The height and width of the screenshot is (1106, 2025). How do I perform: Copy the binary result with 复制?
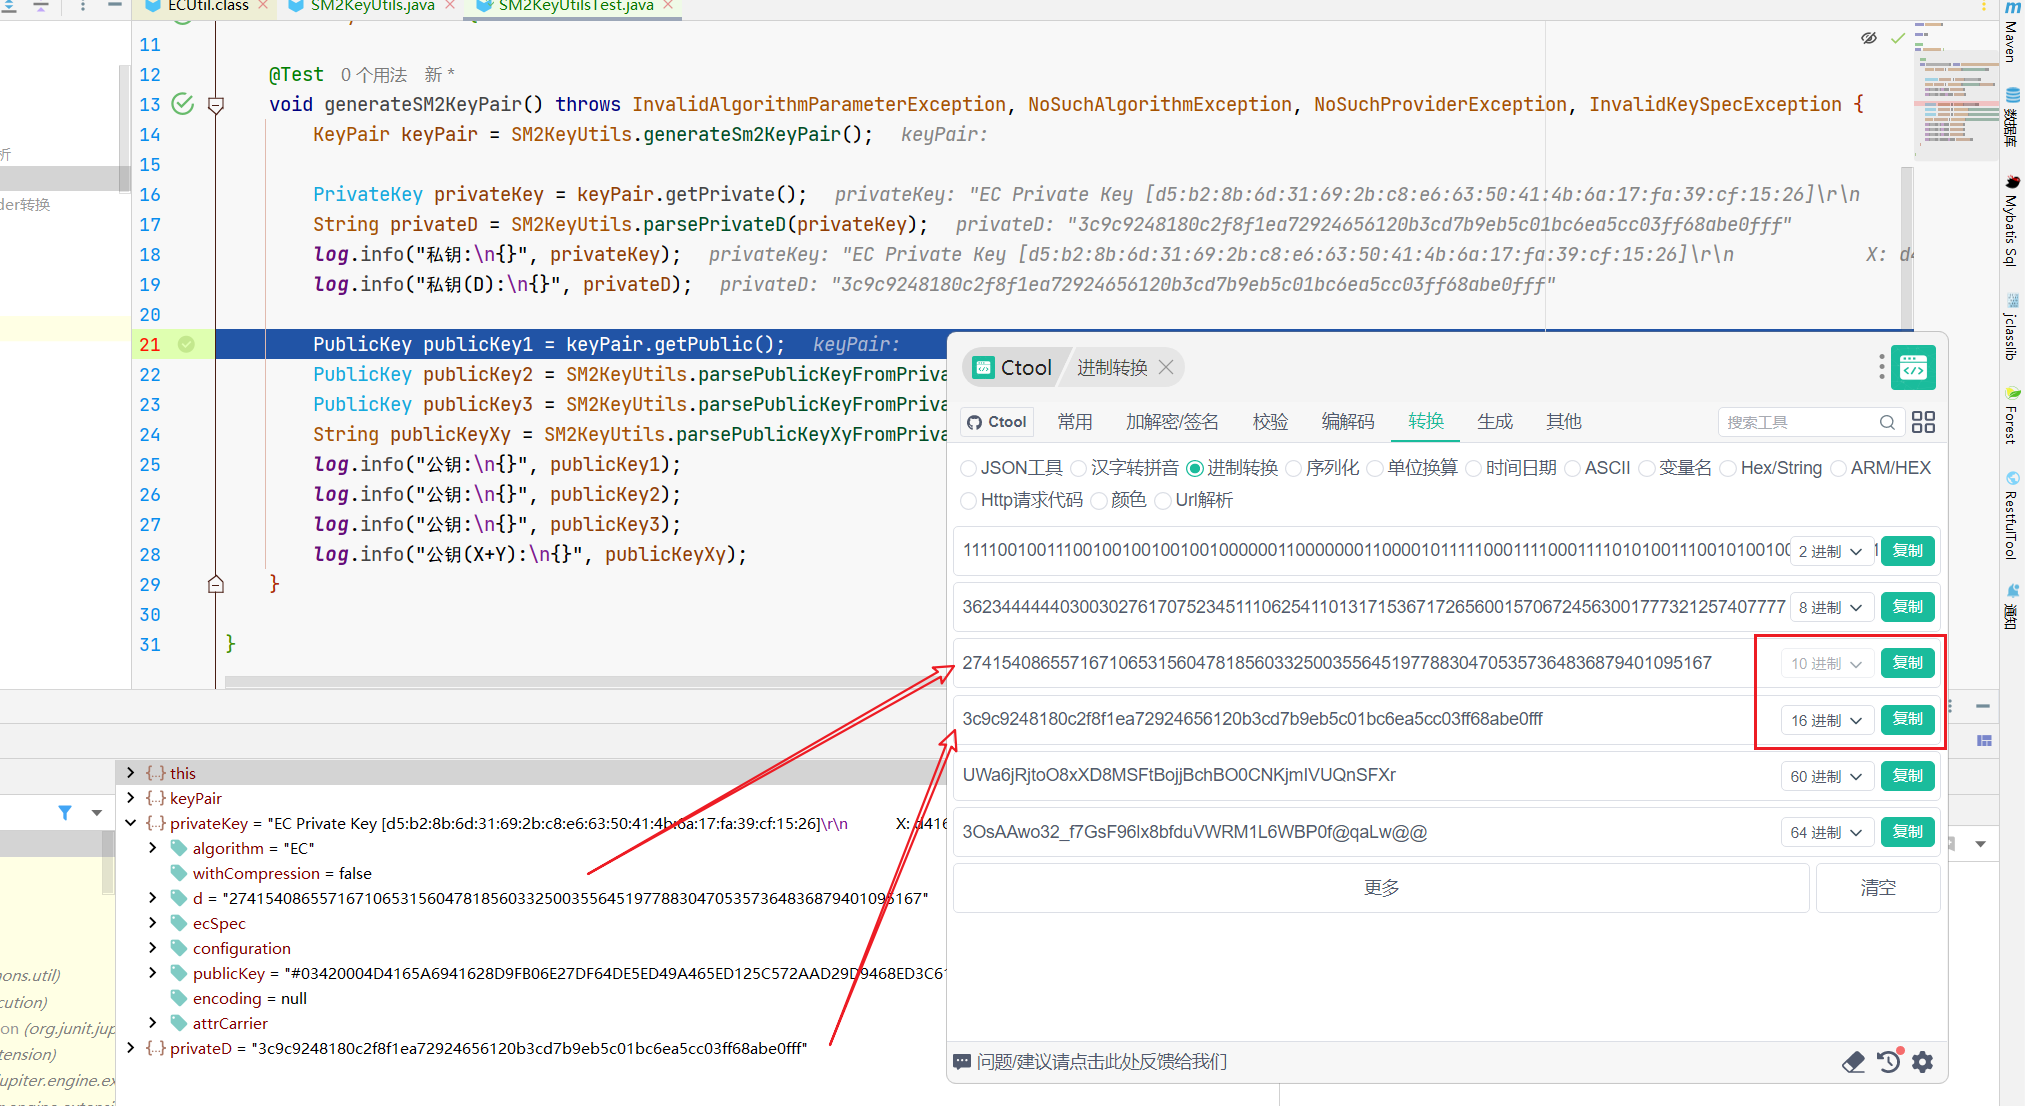tap(1908, 551)
